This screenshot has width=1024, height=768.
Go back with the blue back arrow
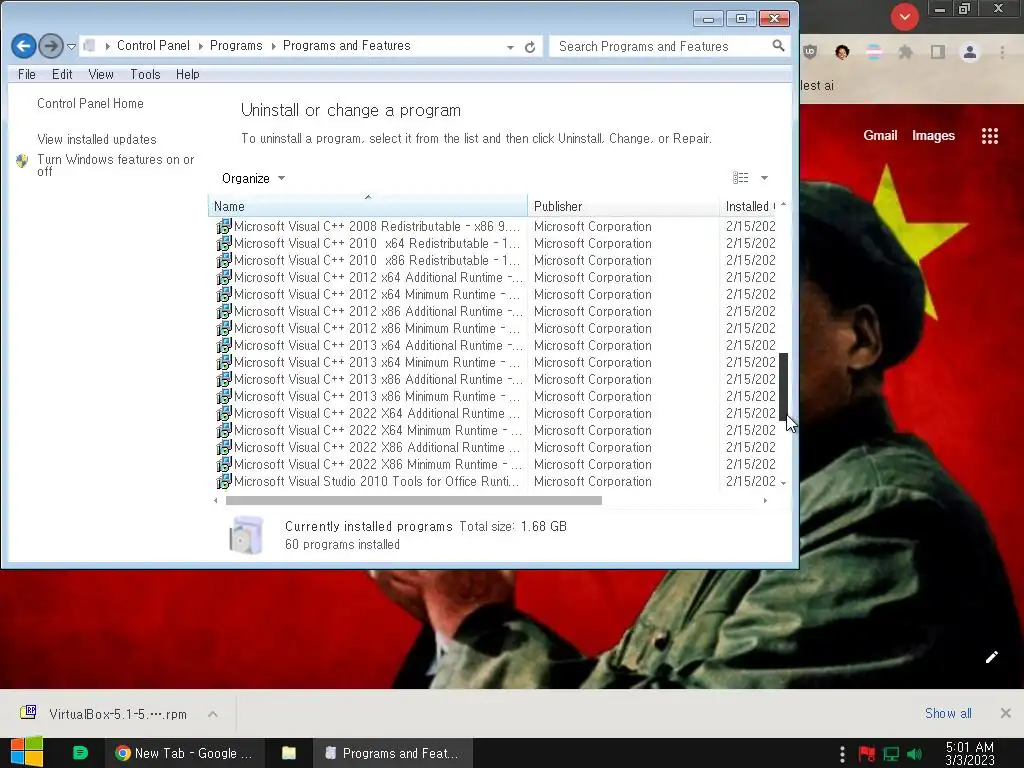24,46
